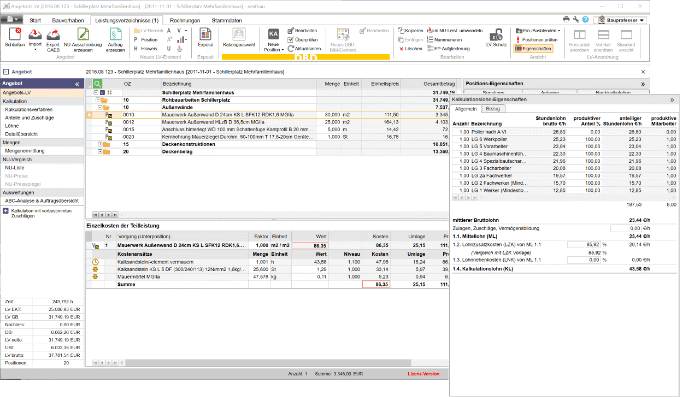Viewport: 680px width, 397px height.
Task: Collapse the Angebot sidebar panel chevron
Action: point(77,84)
